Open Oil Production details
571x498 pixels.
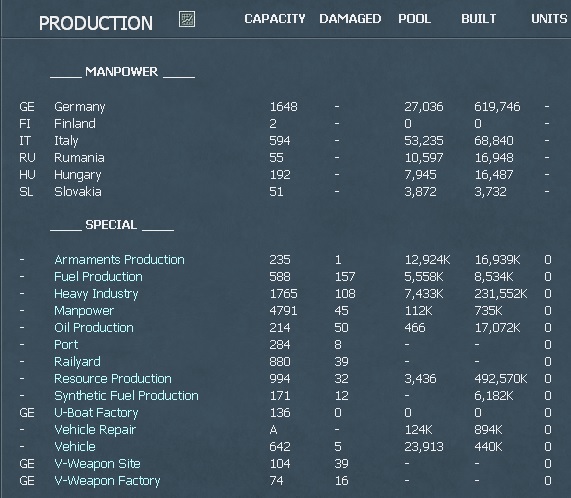94,328
